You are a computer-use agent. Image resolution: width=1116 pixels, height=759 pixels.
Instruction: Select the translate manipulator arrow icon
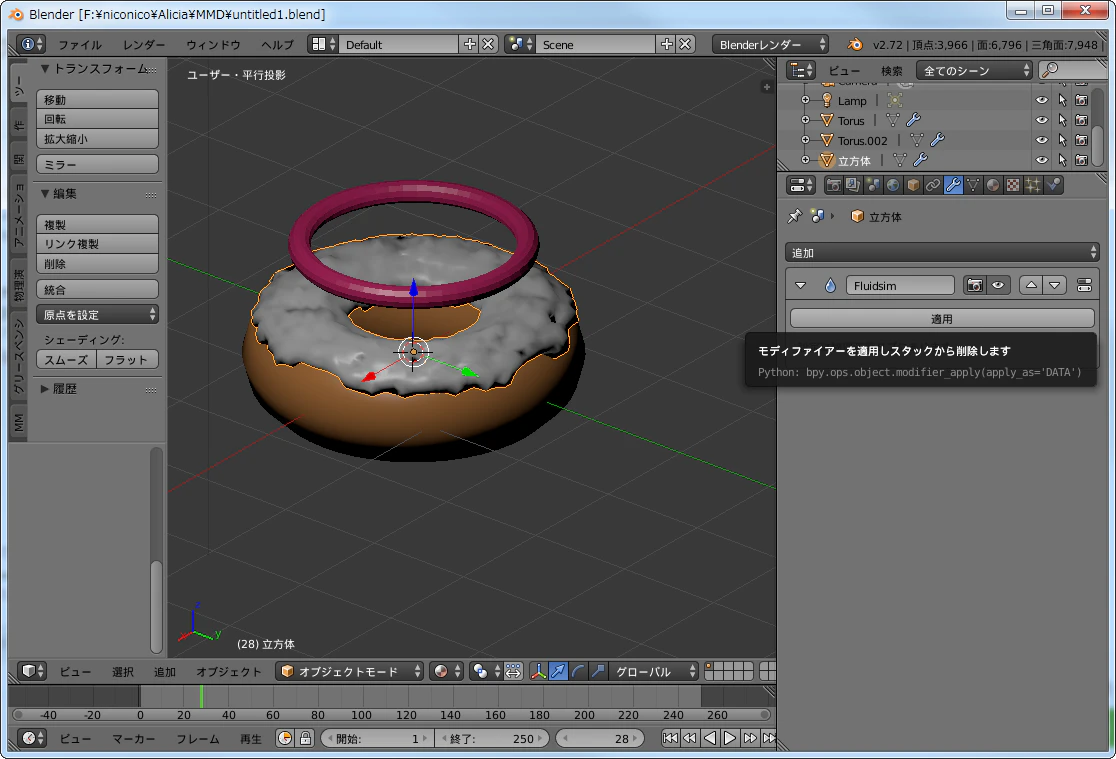[x=559, y=671]
